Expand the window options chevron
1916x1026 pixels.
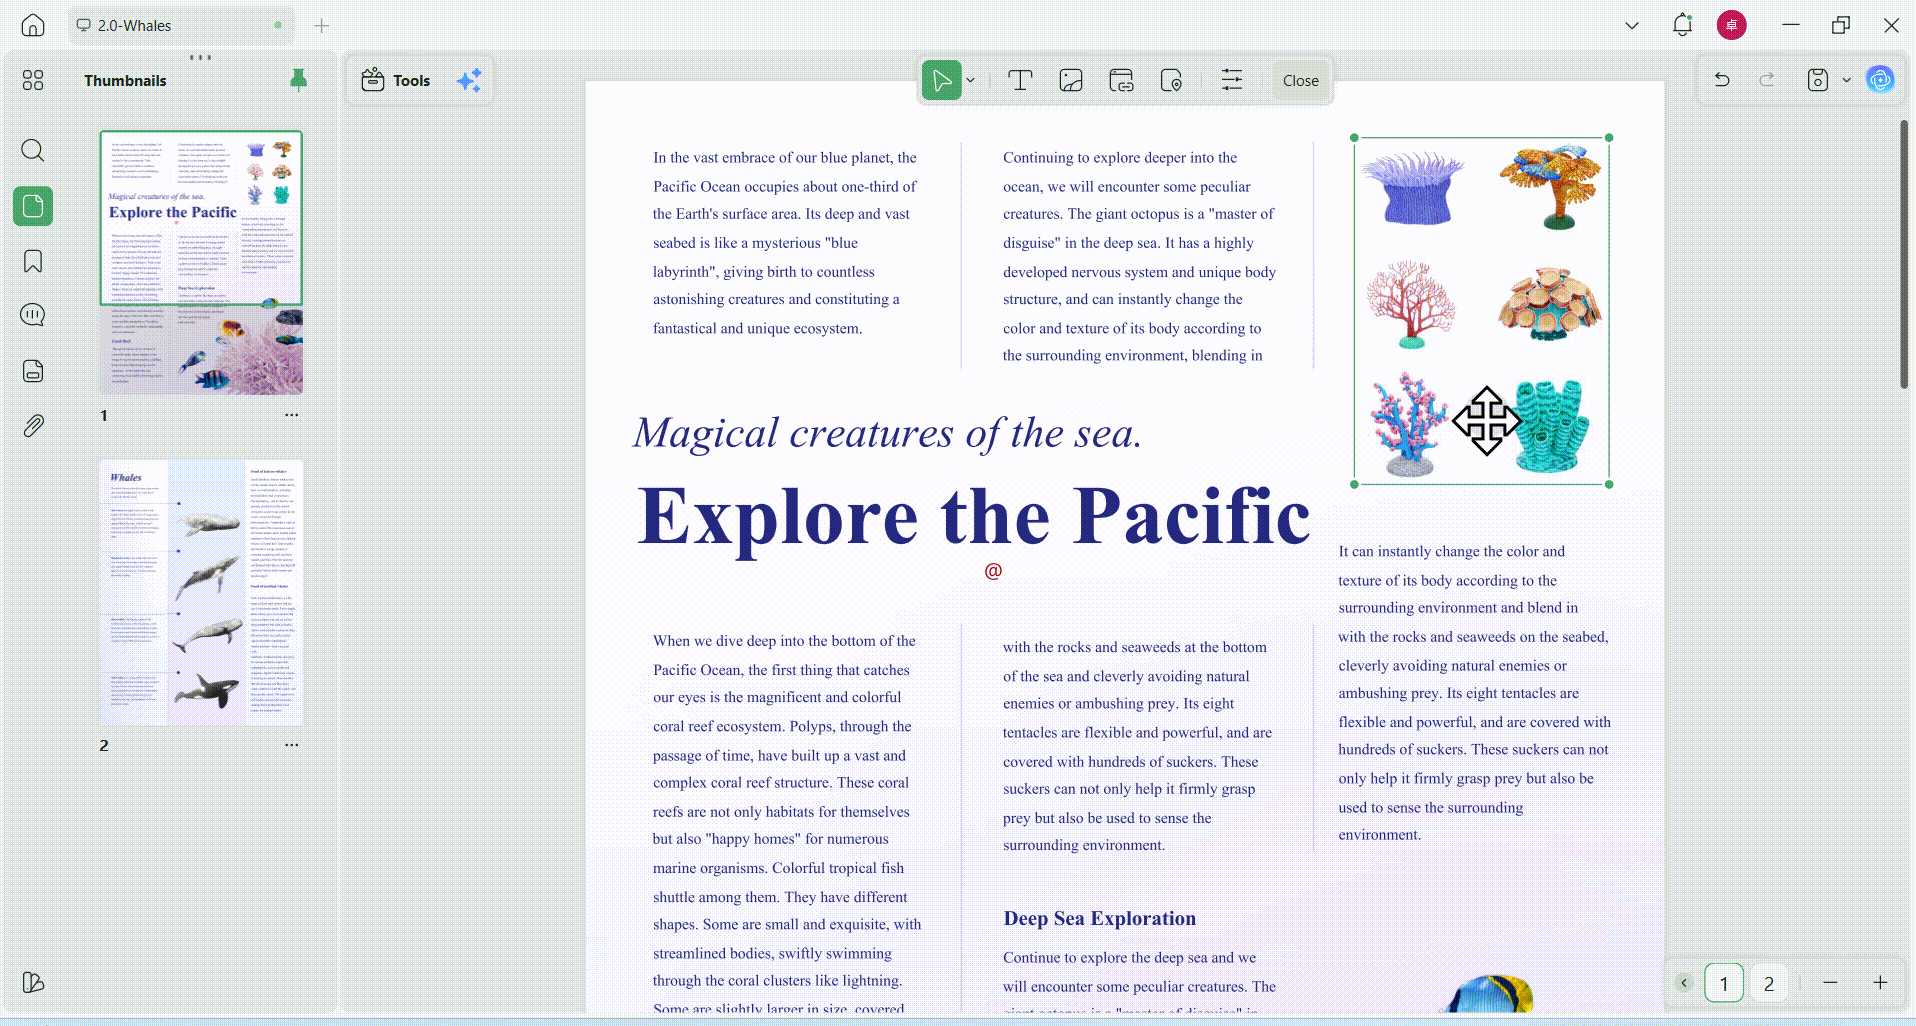(1632, 26)
